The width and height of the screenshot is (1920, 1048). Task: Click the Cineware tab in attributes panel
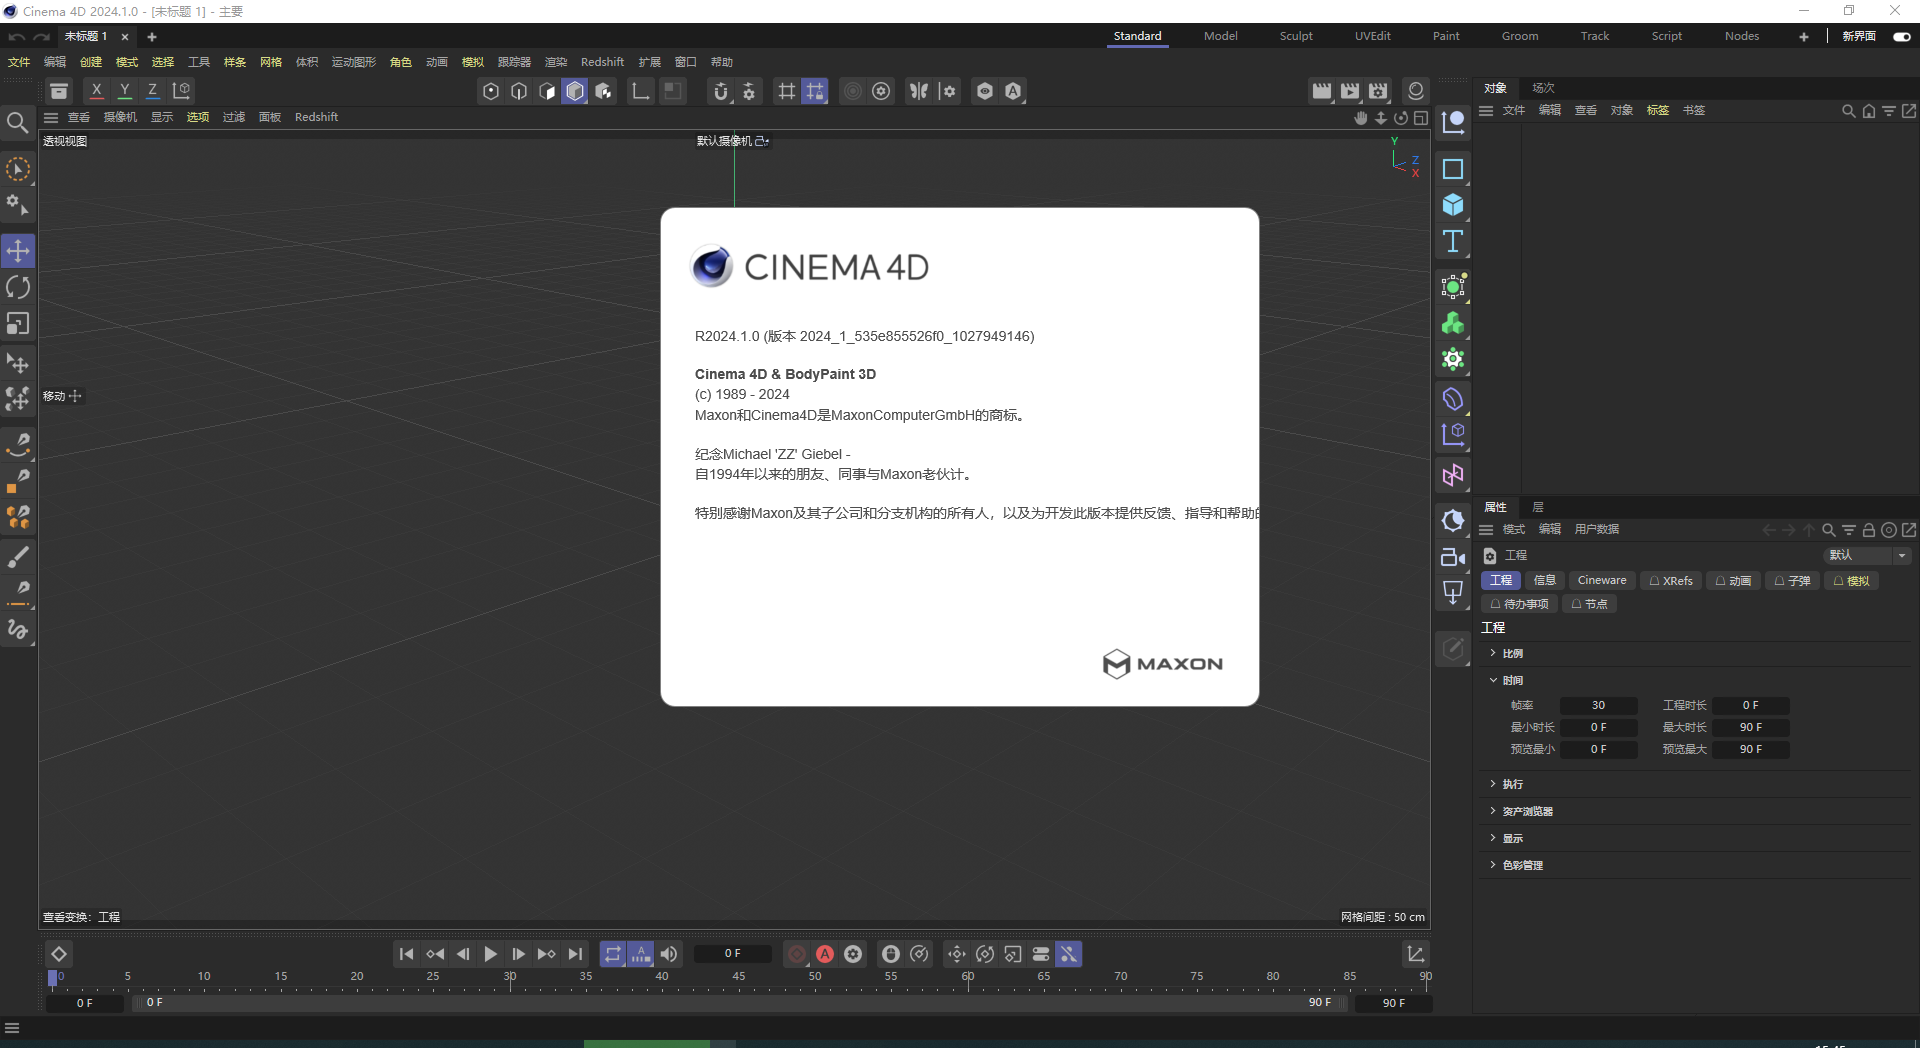(1601, 581)
